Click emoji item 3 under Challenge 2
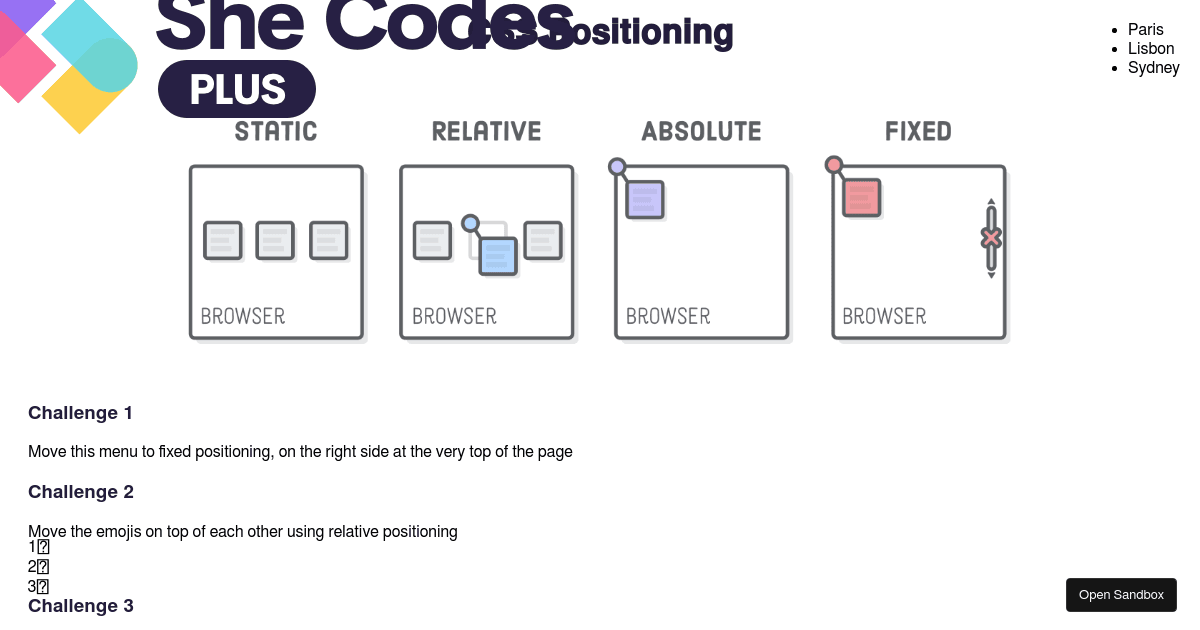 coord(36,586)
